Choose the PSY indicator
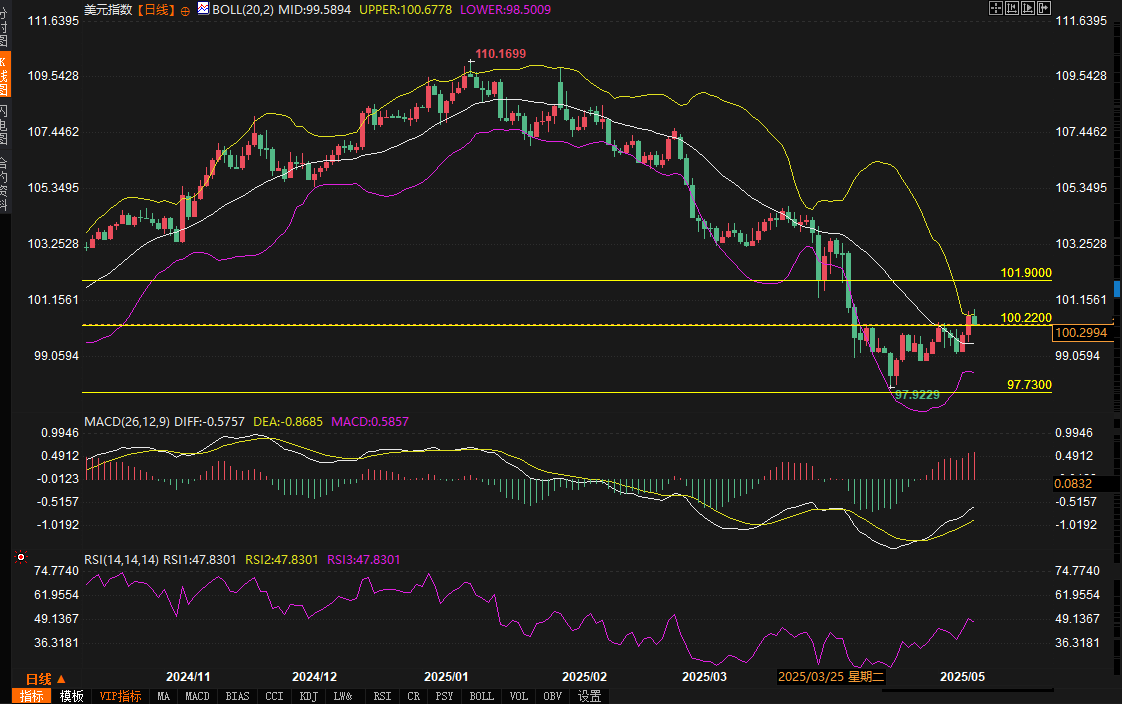This screenshot has height=704, width=1122. (x=444, y=696)
